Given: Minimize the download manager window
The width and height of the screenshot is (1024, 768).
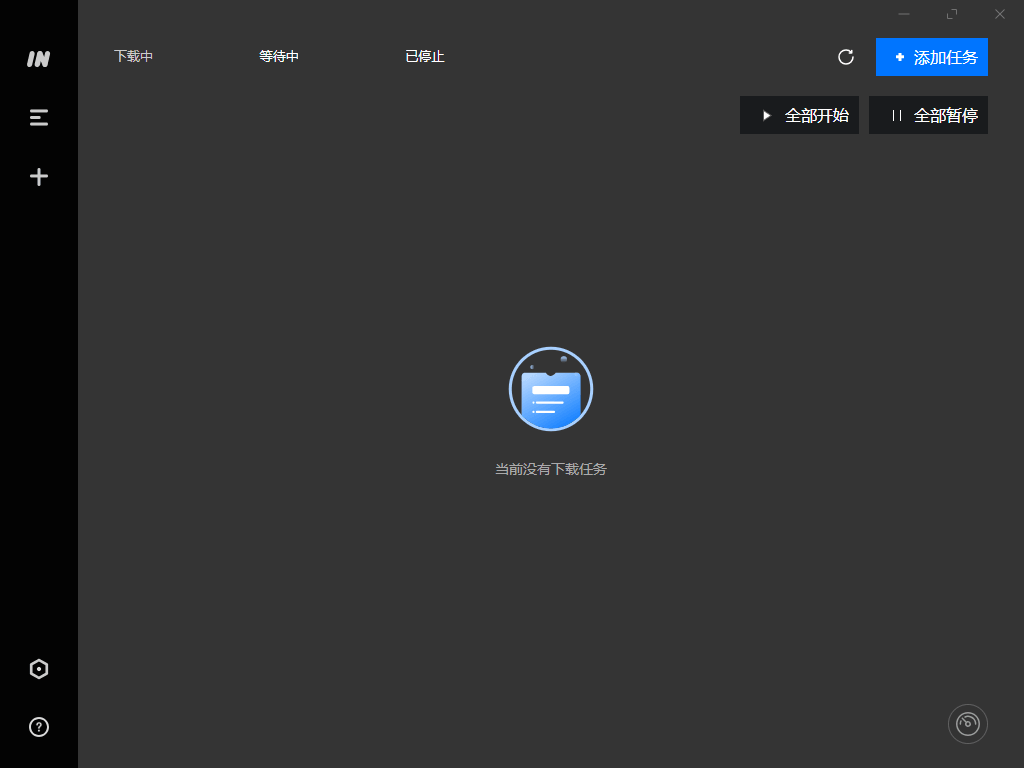Looking at the screenshot, I should (903, 14).
